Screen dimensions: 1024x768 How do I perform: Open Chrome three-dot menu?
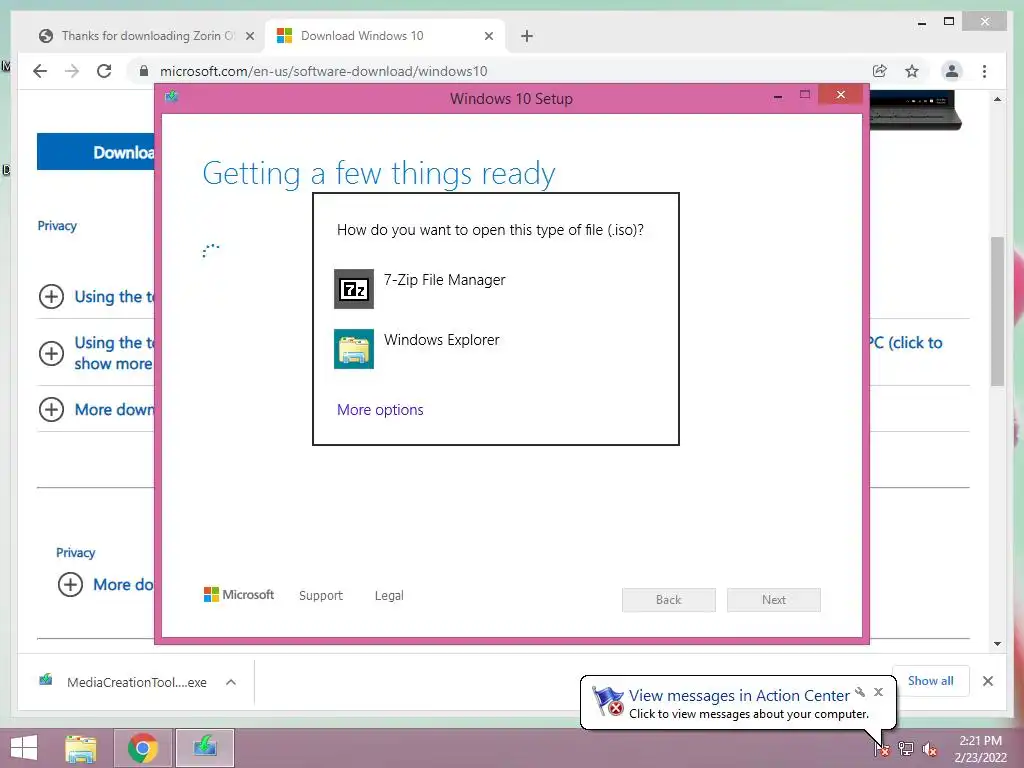coord(984,71)
